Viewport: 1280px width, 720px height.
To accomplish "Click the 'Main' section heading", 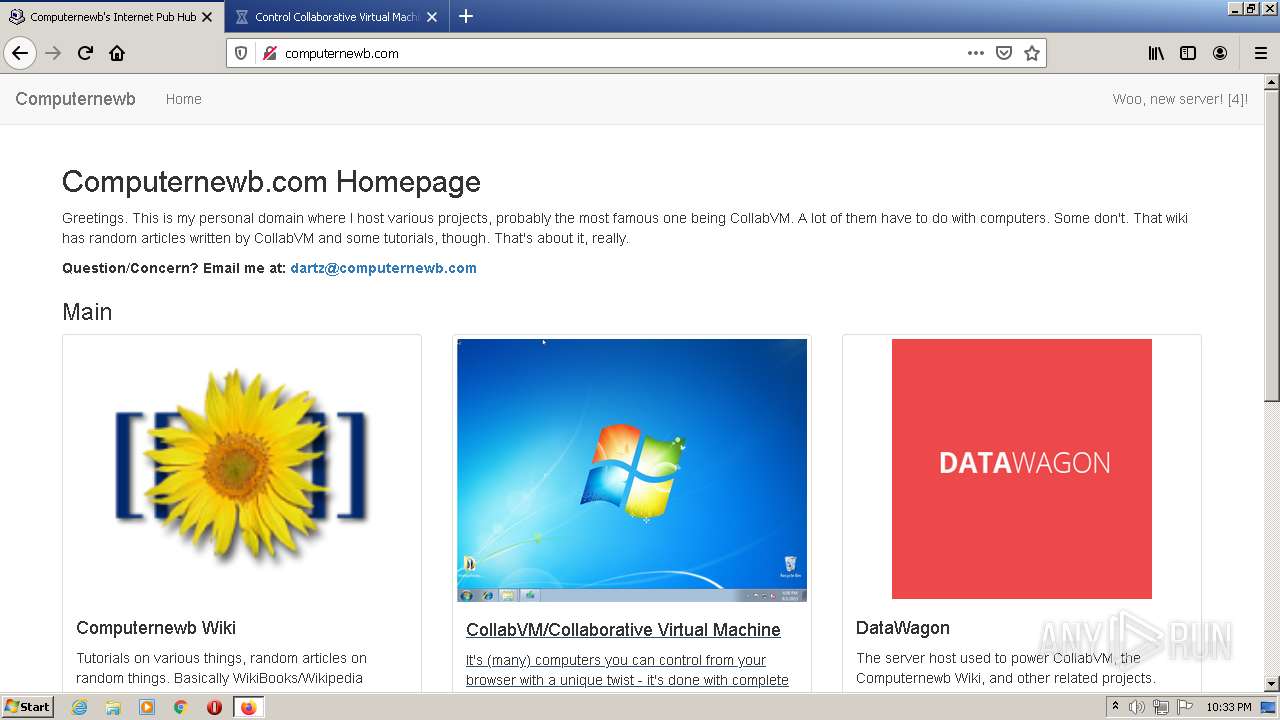I will (87, 312).
